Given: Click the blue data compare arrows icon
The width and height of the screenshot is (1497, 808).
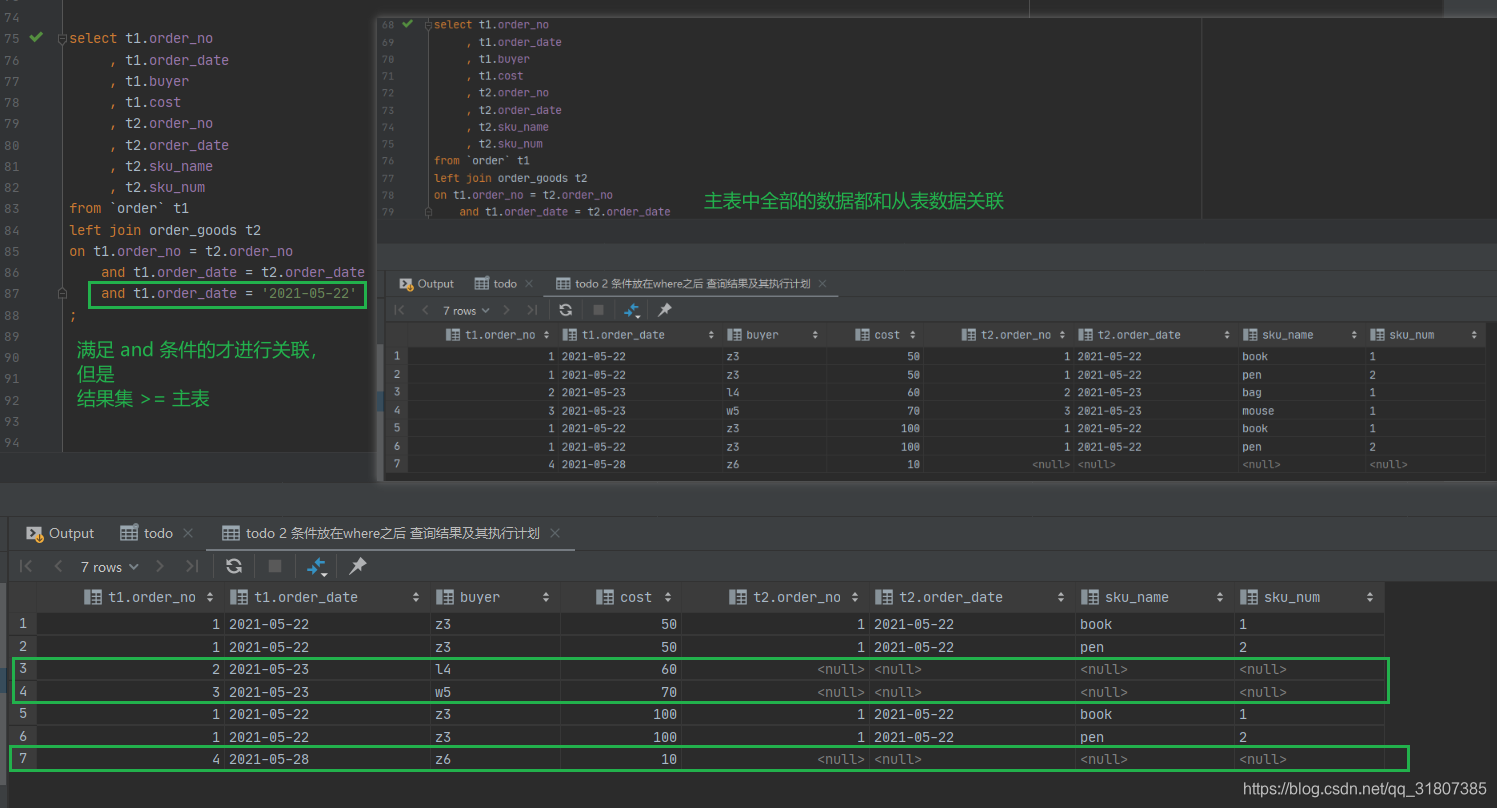Looking at the screenshot, I should [313, 565].
